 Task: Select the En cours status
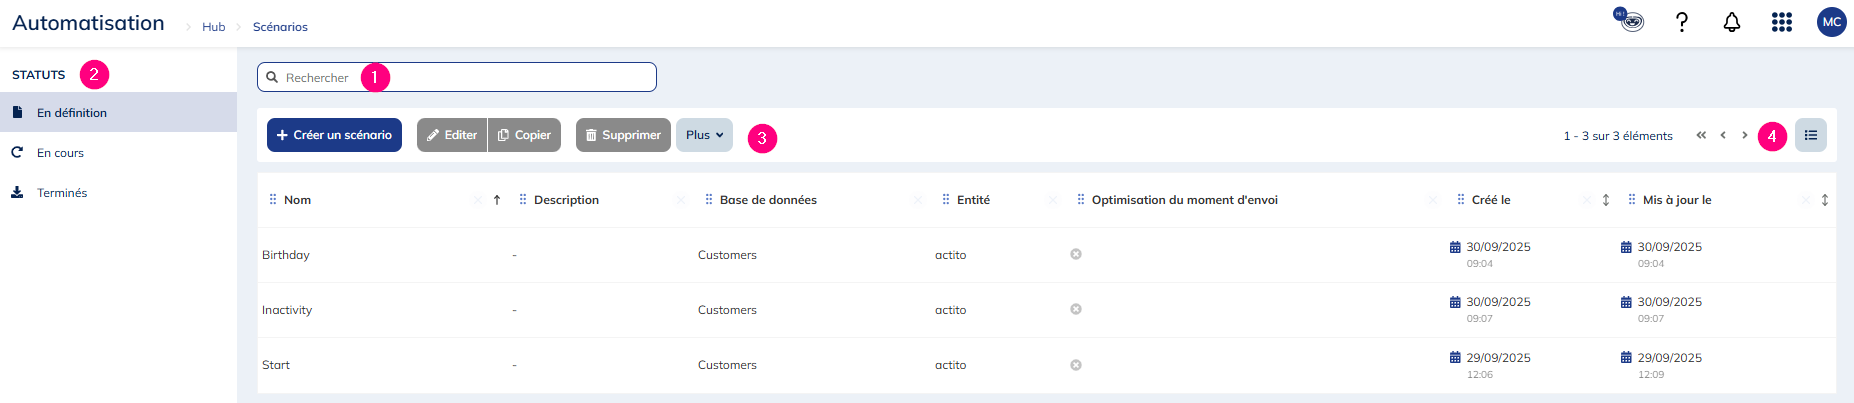(x=60, y=153)
